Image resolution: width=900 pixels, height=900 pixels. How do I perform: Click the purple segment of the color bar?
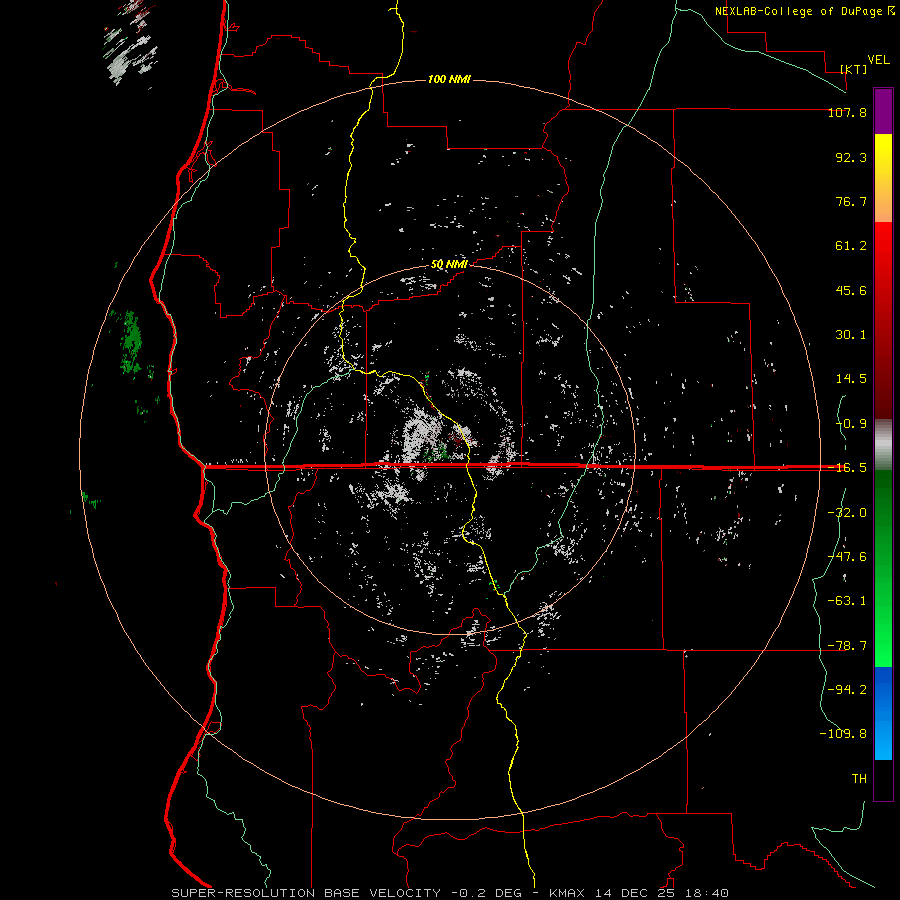click(883, 111)
